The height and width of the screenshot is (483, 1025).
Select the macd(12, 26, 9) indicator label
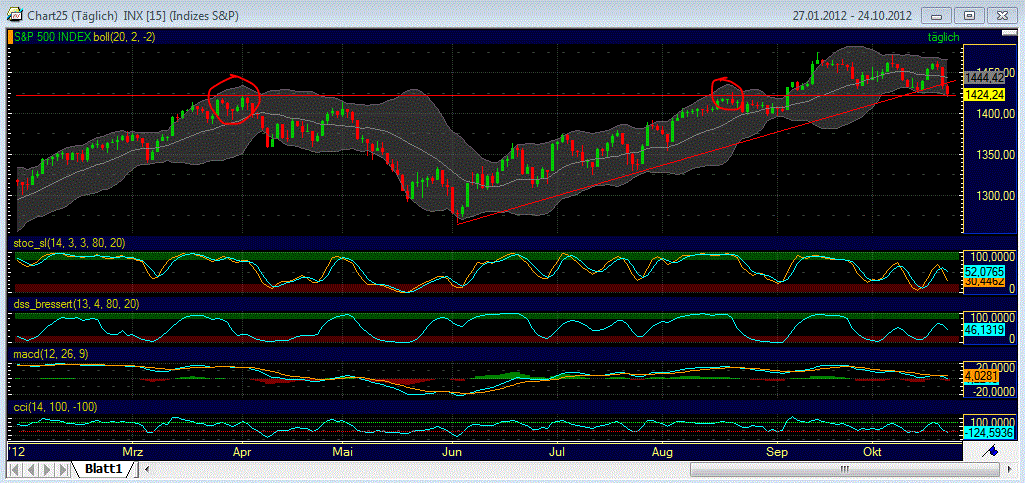[52, 354]
